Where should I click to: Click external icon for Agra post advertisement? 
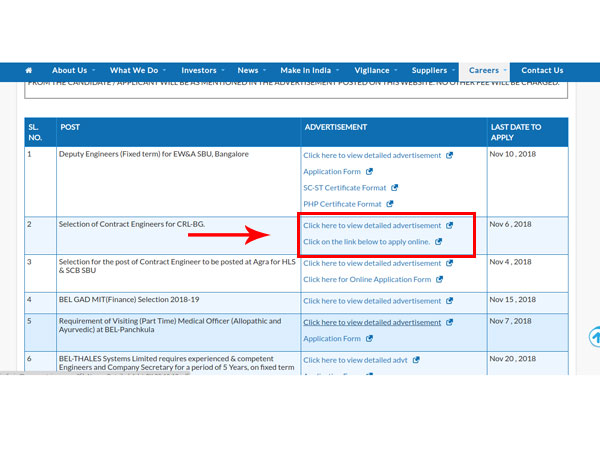(450, 263)
